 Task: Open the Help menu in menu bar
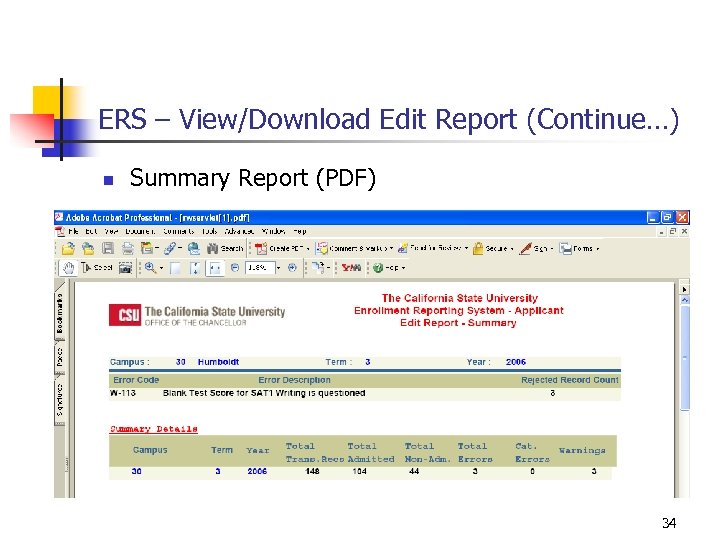tap(300, 231)
